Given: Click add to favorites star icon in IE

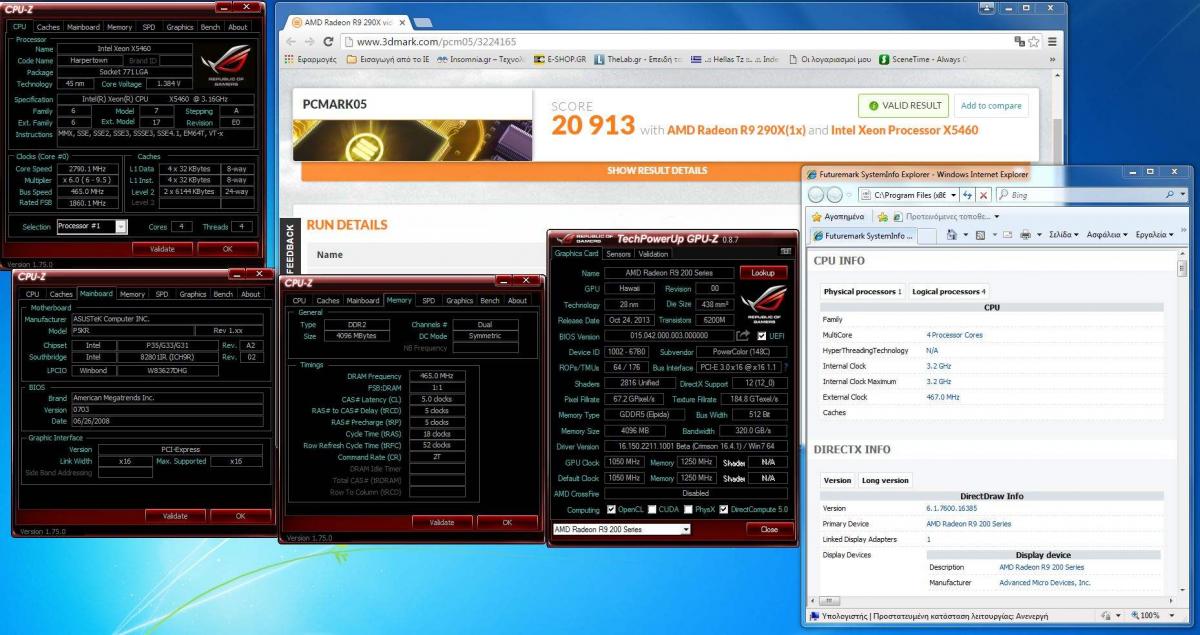Looking at the screenshot, I should point(883,216).
